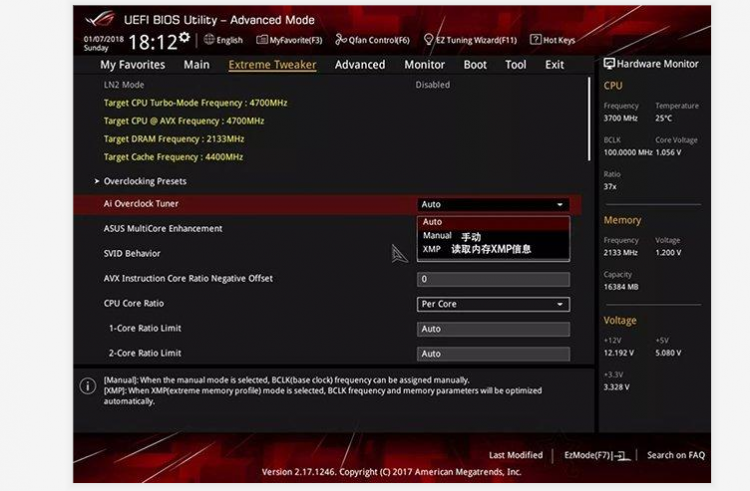Open the Exit tab
Image resolution: width=750 pixels, height=491 pixels.
[554, 65]
